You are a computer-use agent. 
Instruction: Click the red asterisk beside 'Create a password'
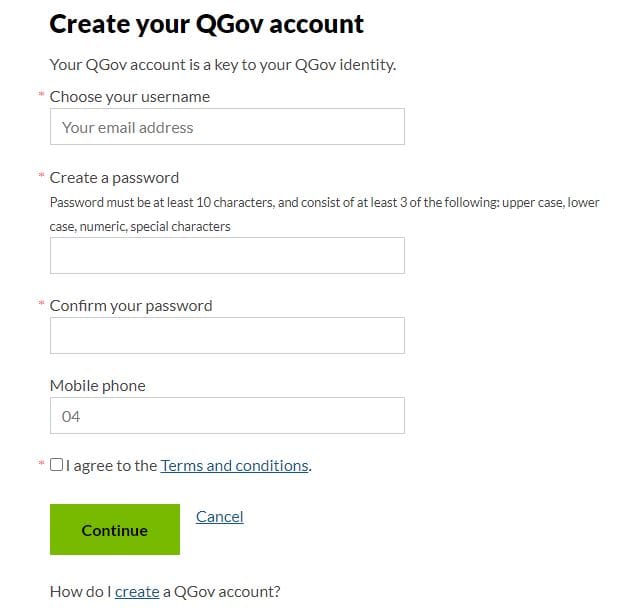[41, 175]
